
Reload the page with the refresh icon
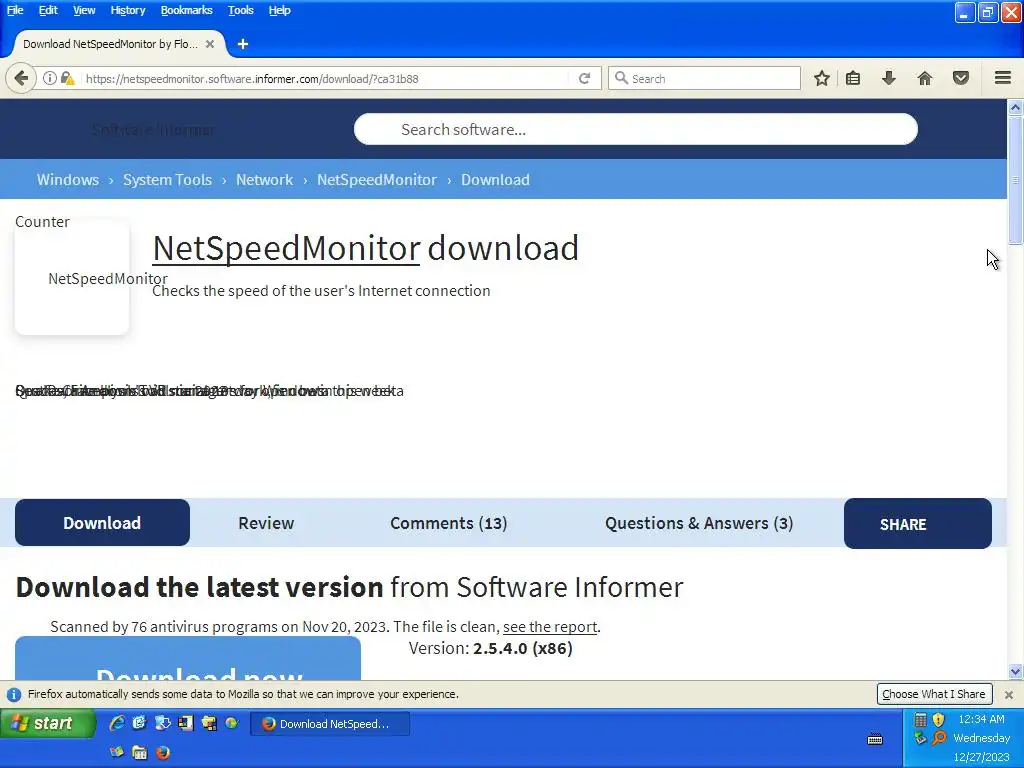[x=584, y=78]
